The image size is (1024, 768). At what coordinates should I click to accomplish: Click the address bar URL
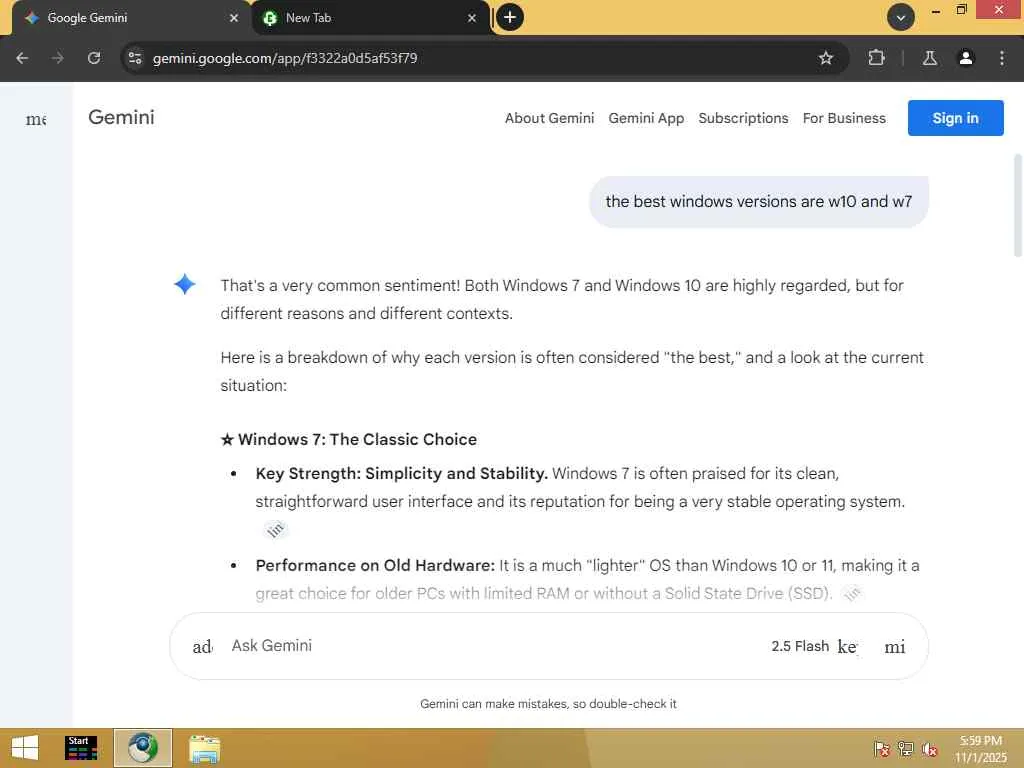(x=285, y=58)
